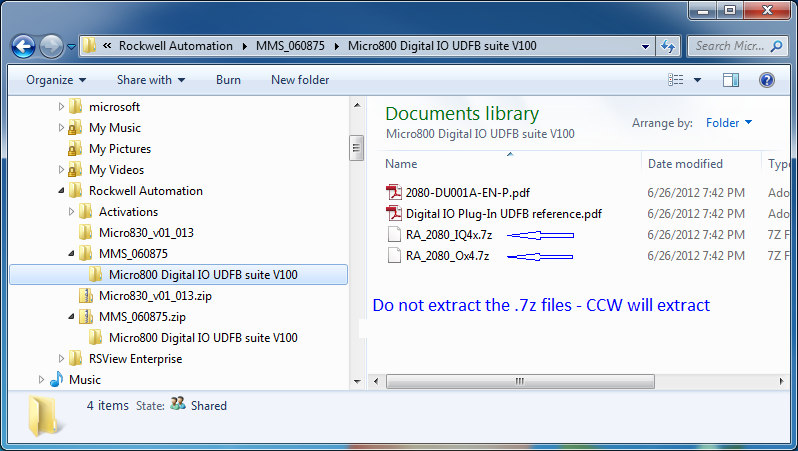Viewport: 798px width, 451px height.
Task: Open the Organize menu
Action: pos(56,80)
